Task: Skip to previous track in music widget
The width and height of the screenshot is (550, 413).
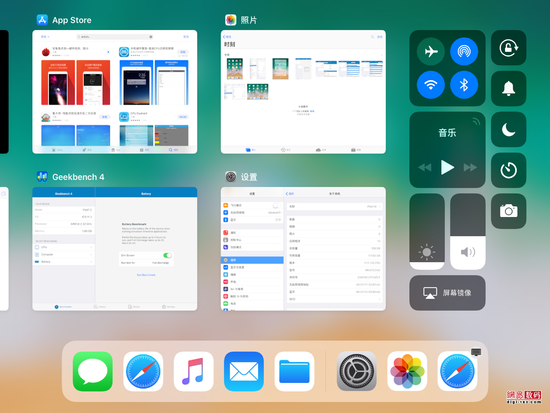Action: coord(425,167)
